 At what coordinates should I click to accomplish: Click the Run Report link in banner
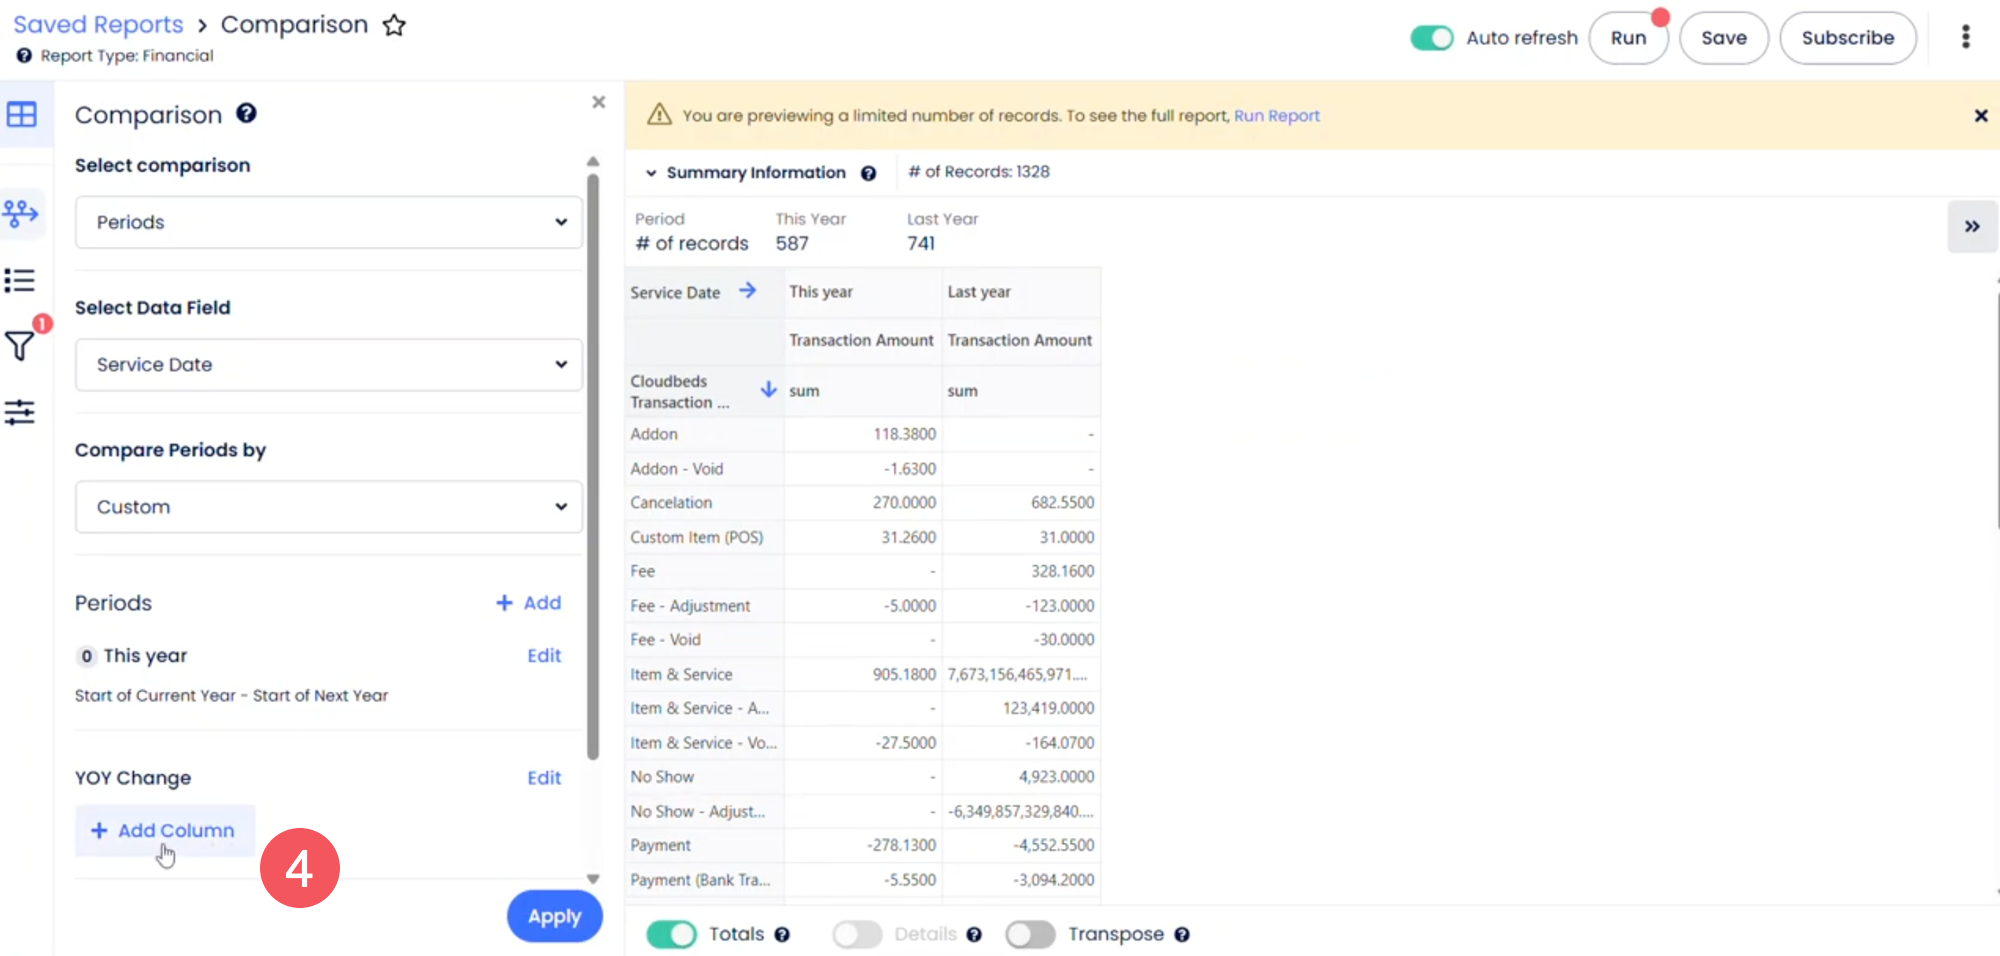coord(1276,116)
